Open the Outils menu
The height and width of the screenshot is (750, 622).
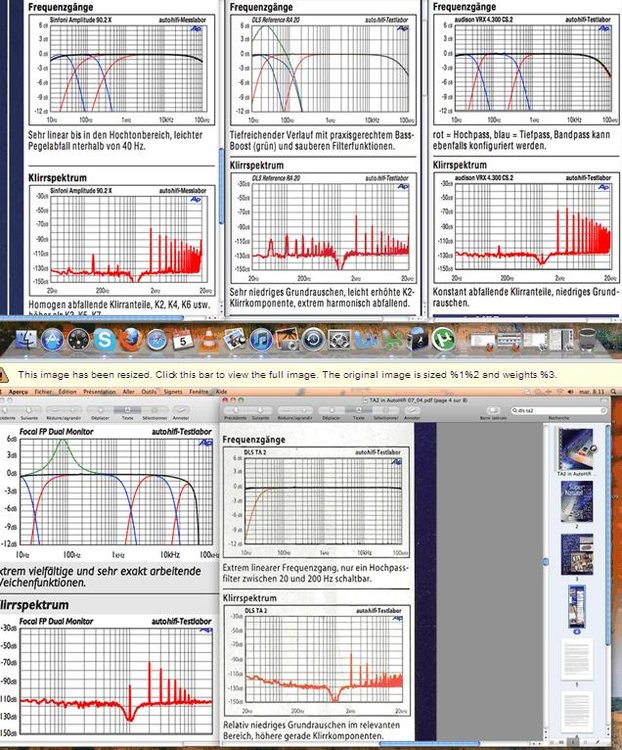(149, 392)
